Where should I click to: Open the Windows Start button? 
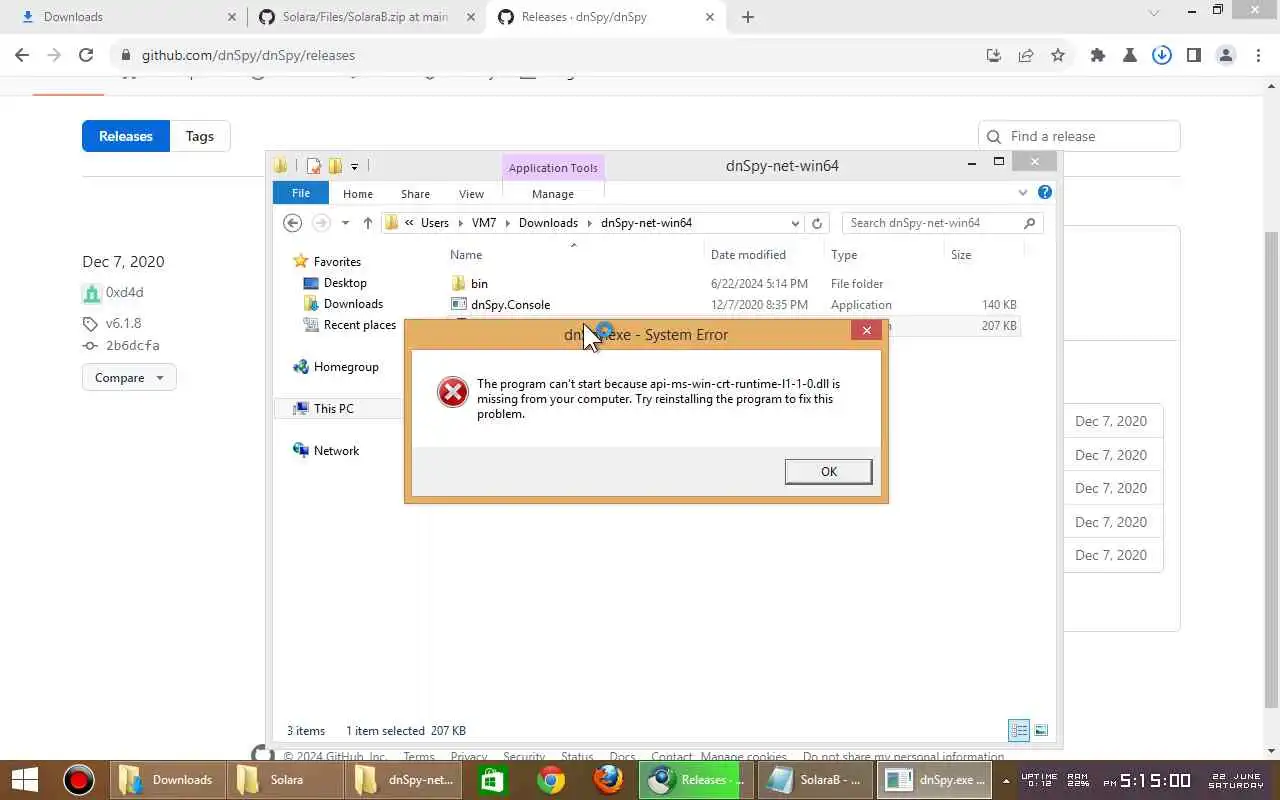pyautogui.click(x=24, y=780)
